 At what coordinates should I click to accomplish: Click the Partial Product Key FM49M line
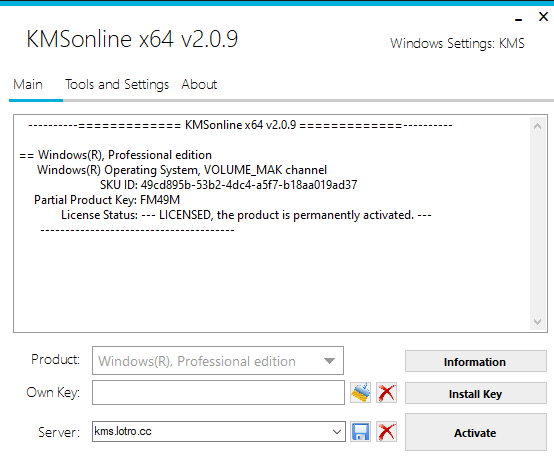coord(107,200)
